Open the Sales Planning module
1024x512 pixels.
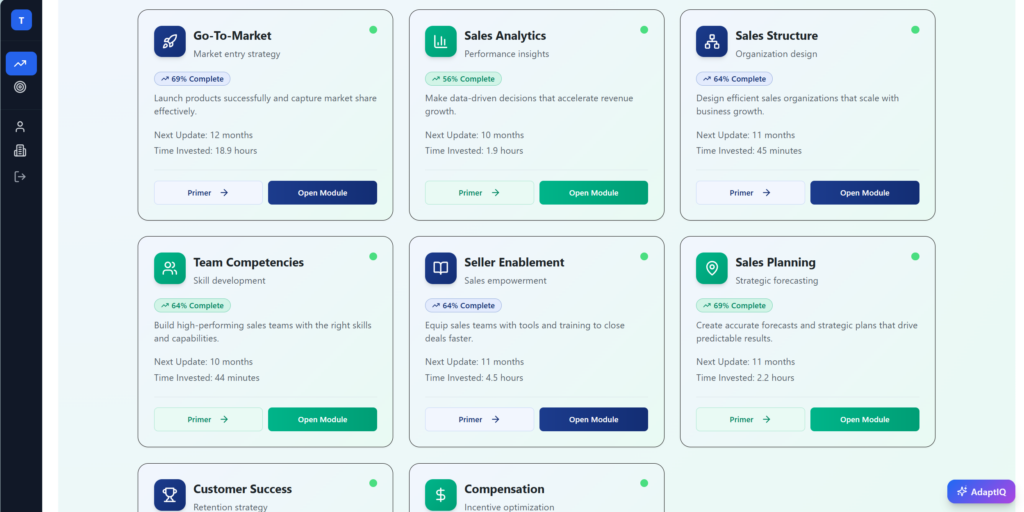point(865,419)
